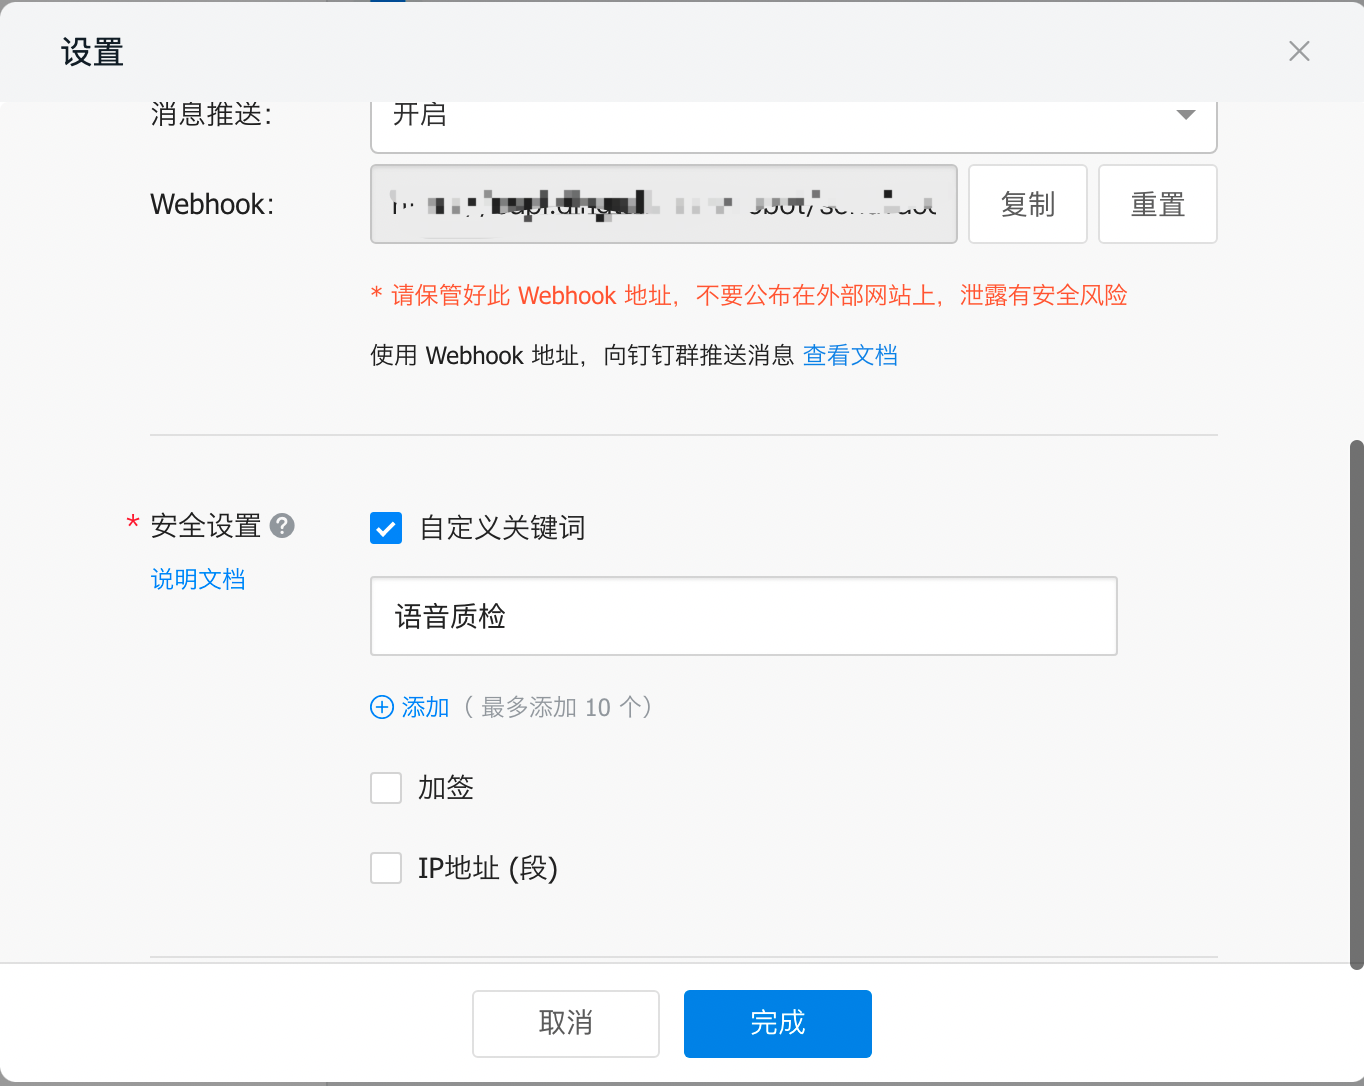Viewport: 1364px width, 1086px height.
Task: Open the 查看文档 link
Action: (x=850, y=355)
